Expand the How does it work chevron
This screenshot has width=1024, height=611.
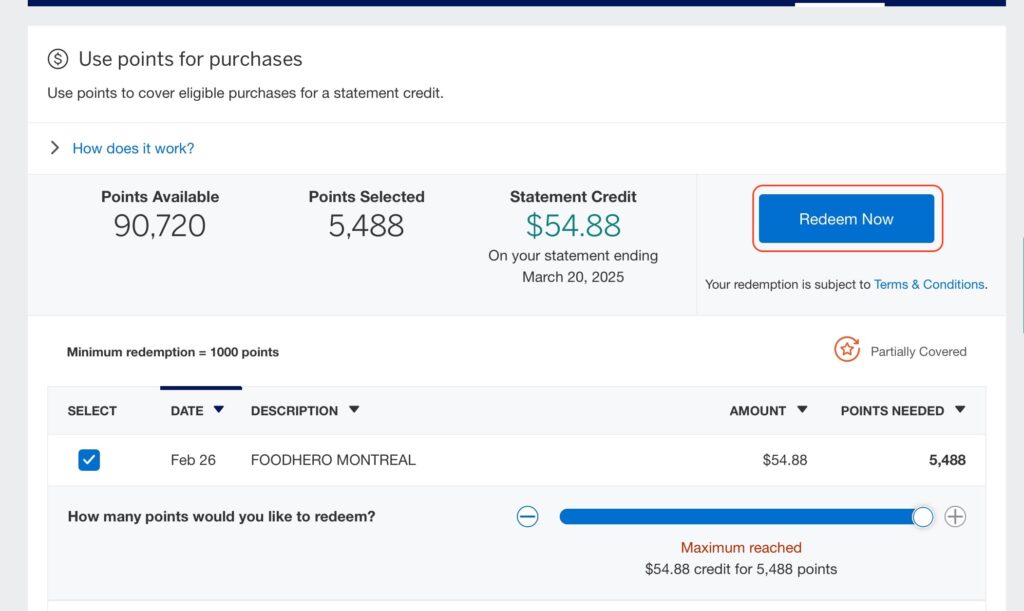point(55,148)
